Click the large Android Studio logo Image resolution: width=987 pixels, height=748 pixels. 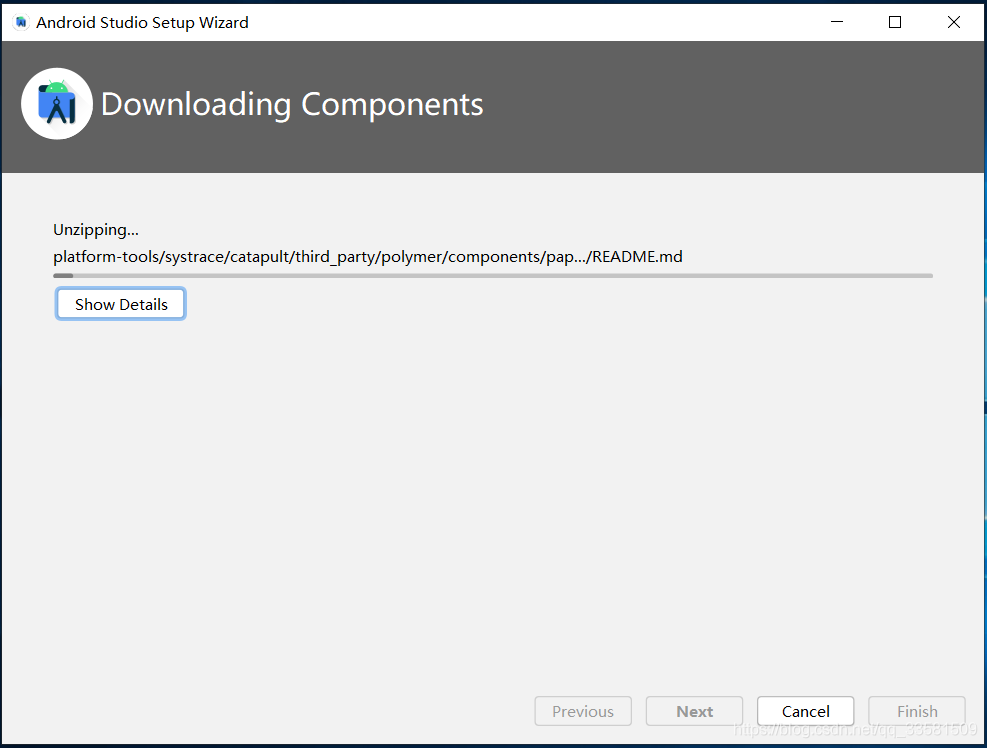(57, 104)
